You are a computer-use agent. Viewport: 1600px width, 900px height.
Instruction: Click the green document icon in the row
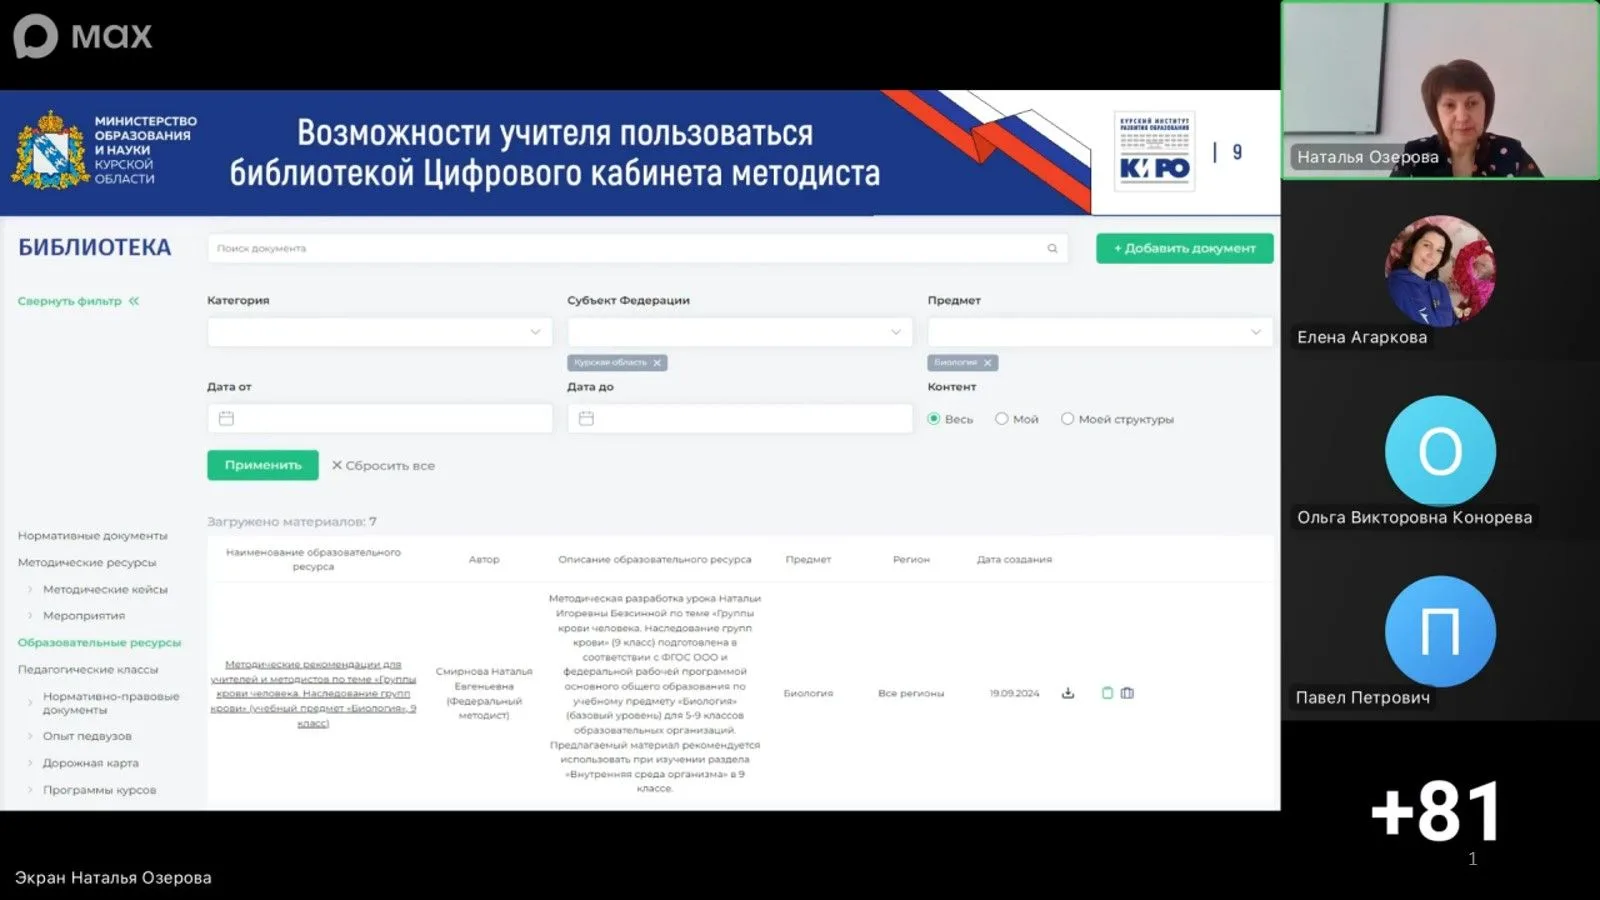point(1107,693)
